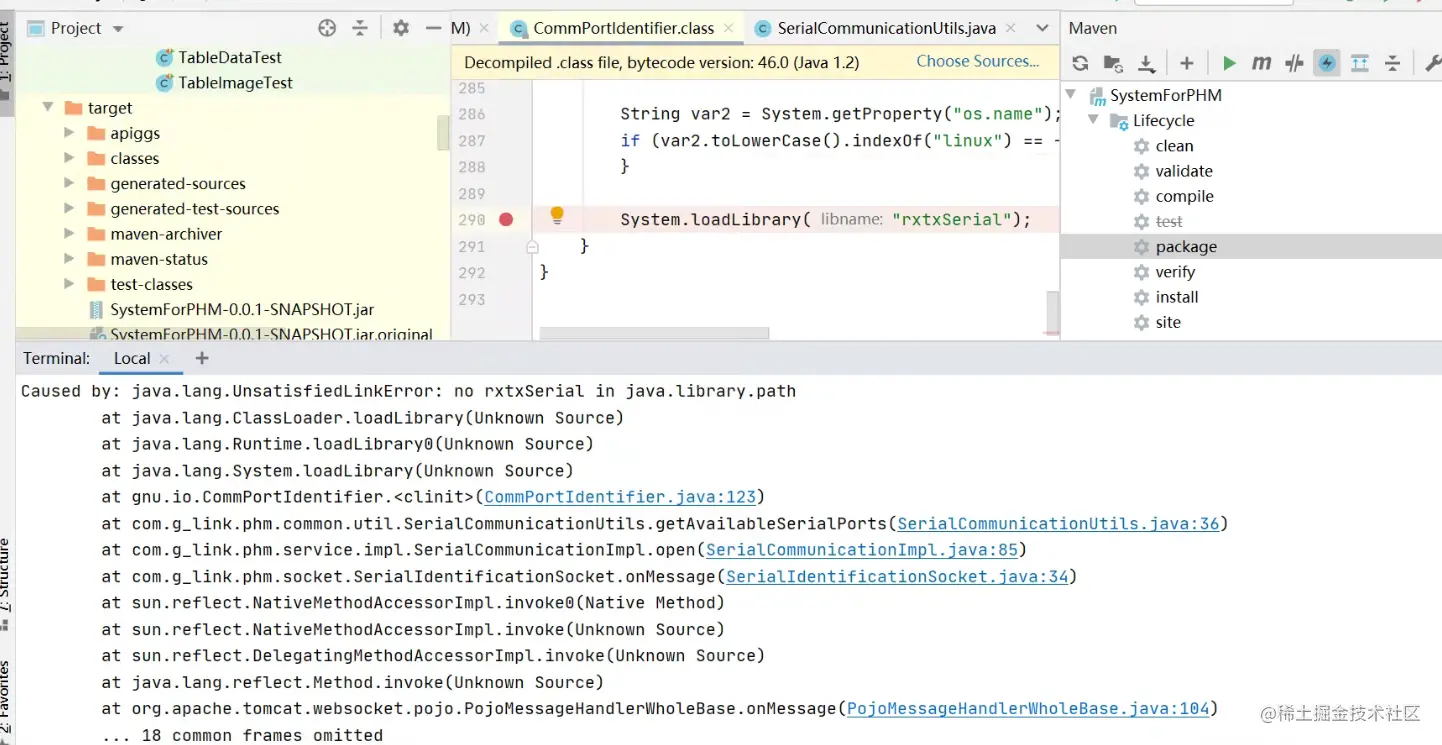Click the lightbulb intention icon on line 290
Viewport: 1442px width, 745px height.
click(557, 215)
